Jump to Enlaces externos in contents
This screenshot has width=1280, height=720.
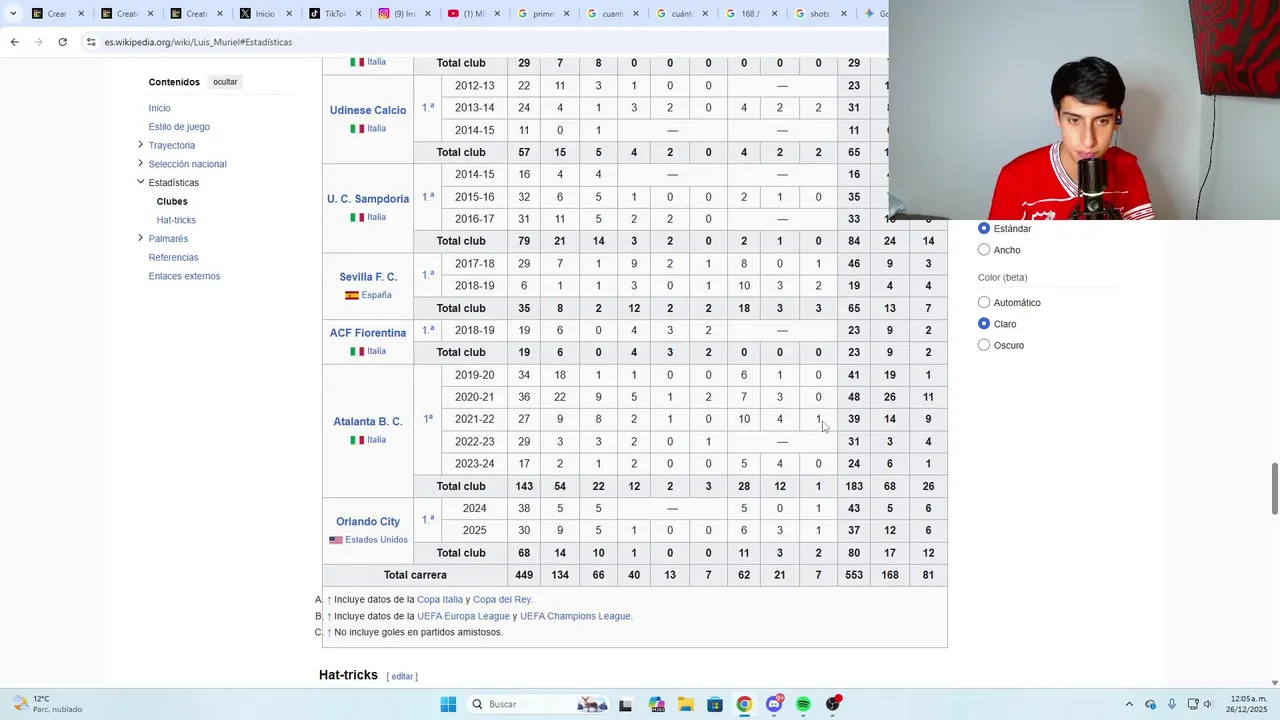point(184,276)
